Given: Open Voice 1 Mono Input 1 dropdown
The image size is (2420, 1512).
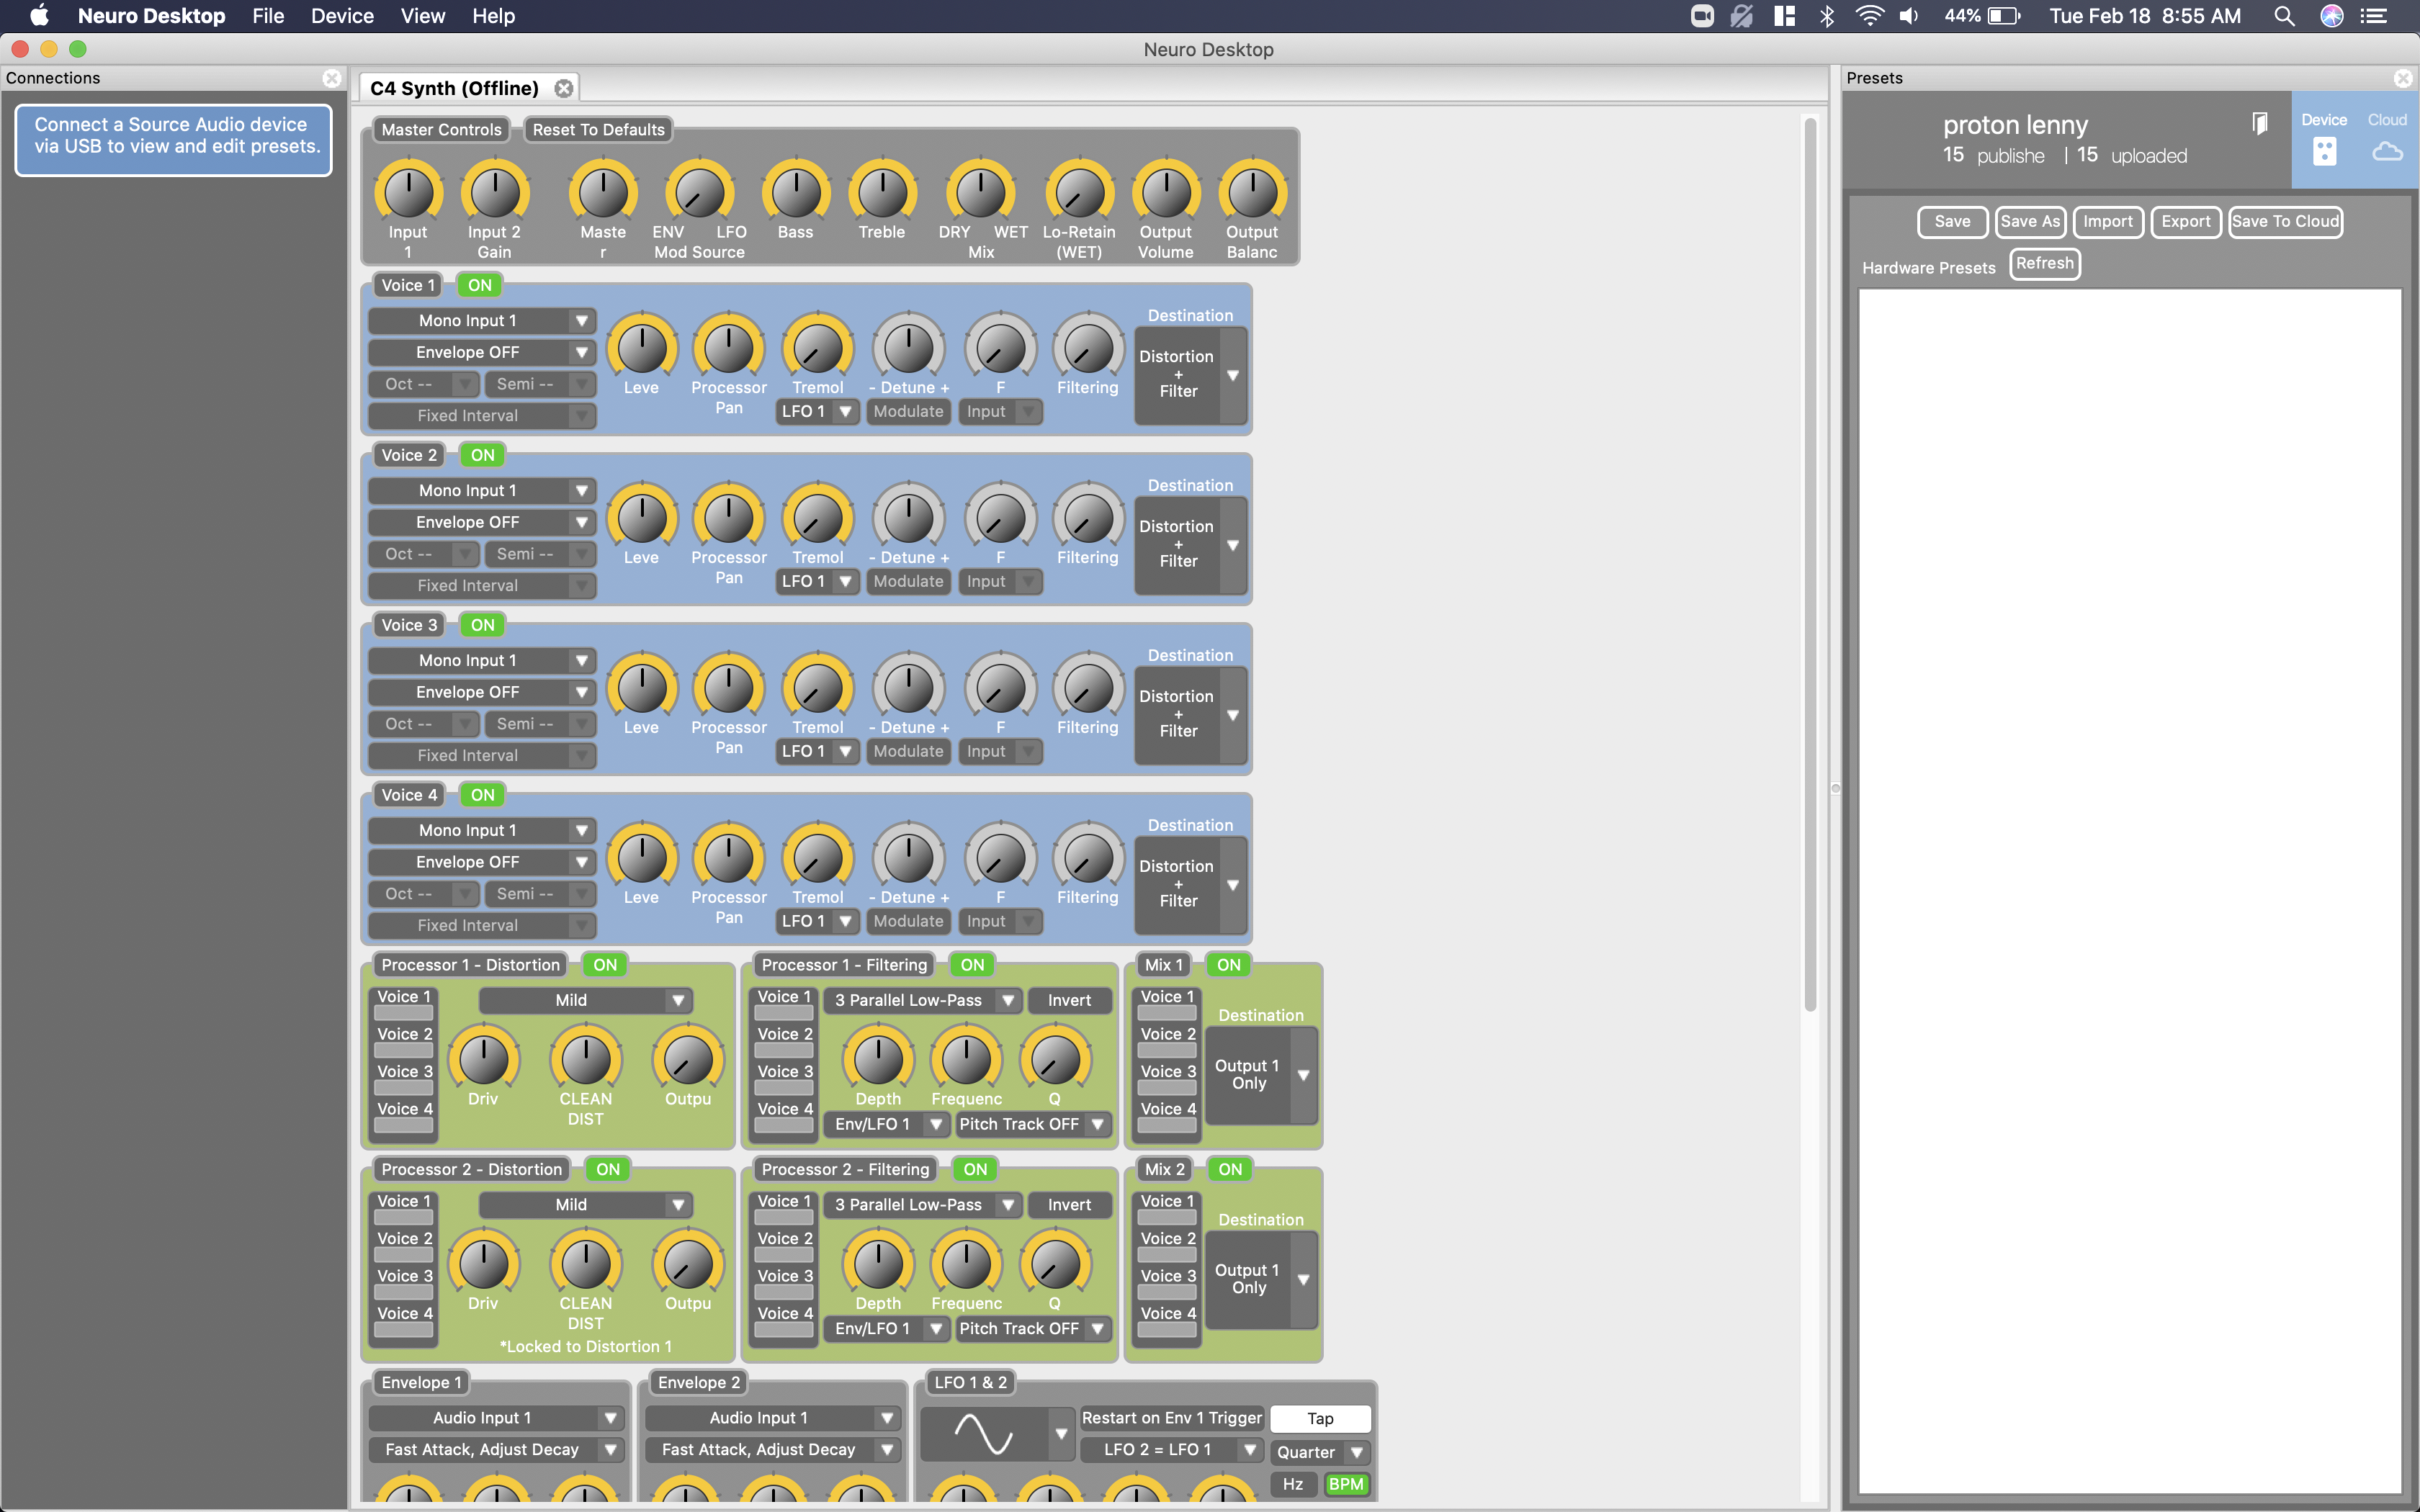Looking at the screenshot, I should [482, 321].
